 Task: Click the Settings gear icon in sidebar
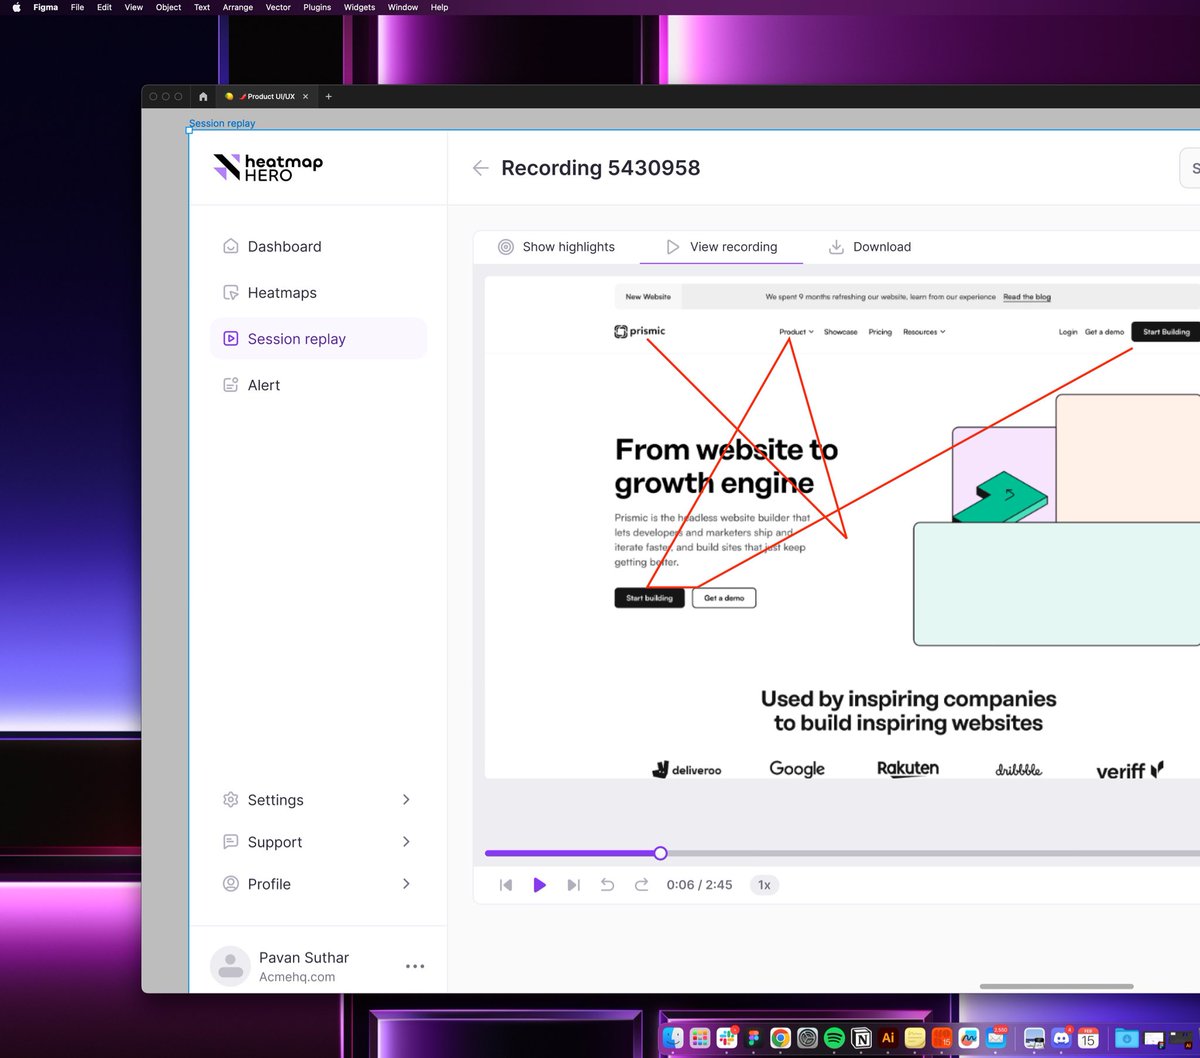230,799
